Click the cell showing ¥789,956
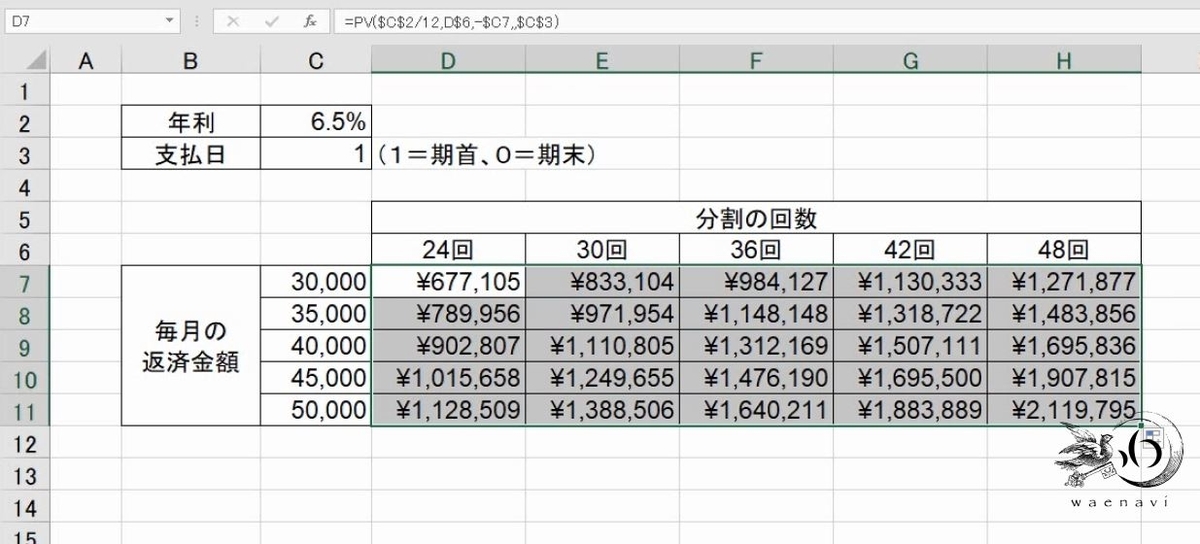 (448, 315)
